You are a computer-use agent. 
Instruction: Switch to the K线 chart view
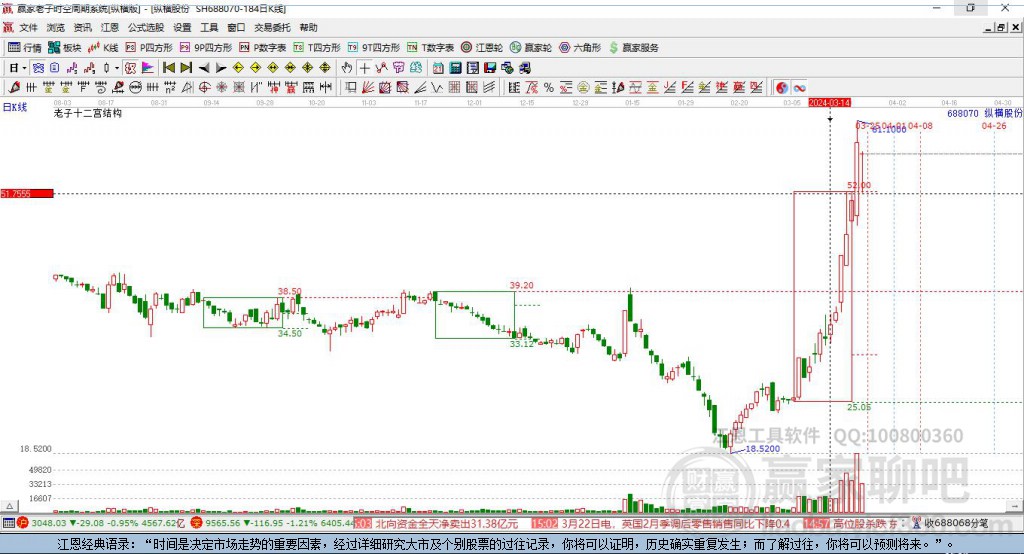[x=103, y=48]
